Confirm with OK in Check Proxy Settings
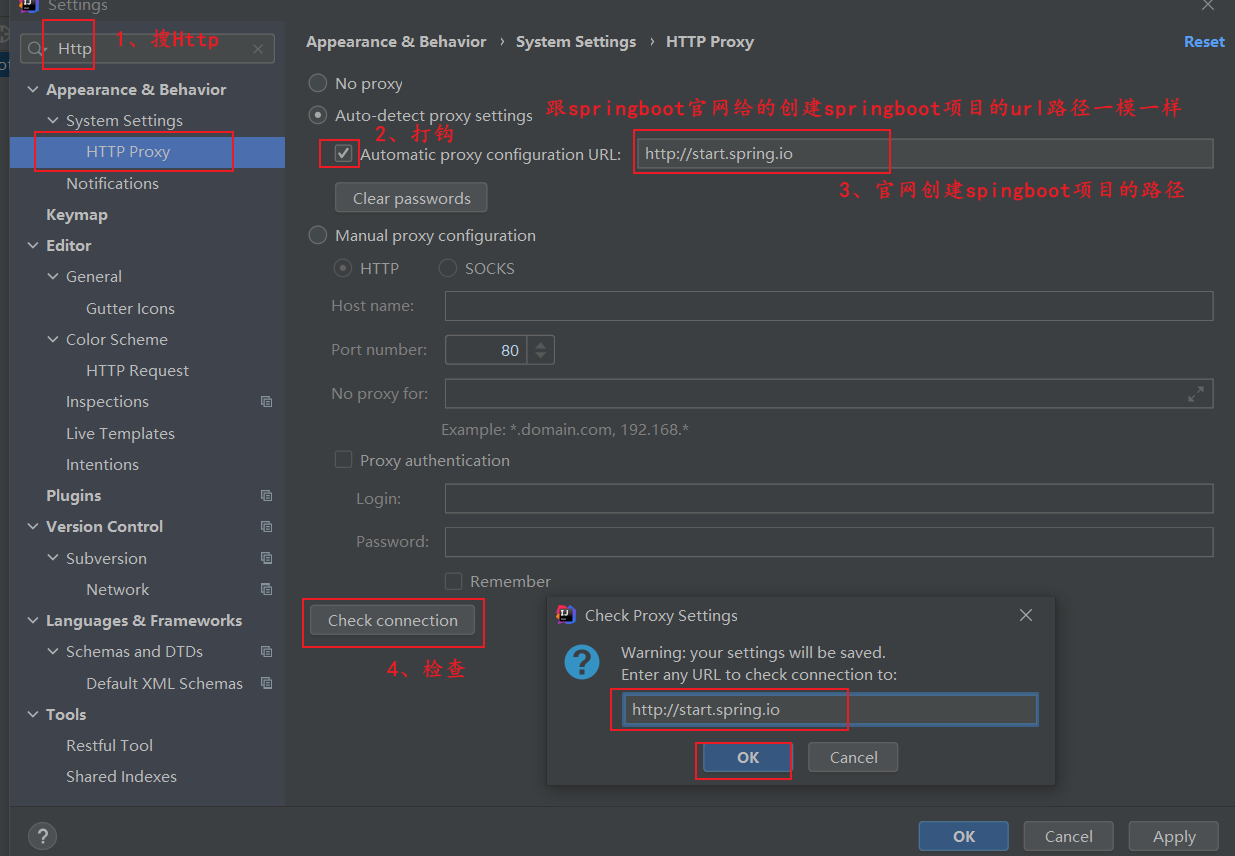The image size is (1235, 856). pyautogui.click(x=748, y=758)
